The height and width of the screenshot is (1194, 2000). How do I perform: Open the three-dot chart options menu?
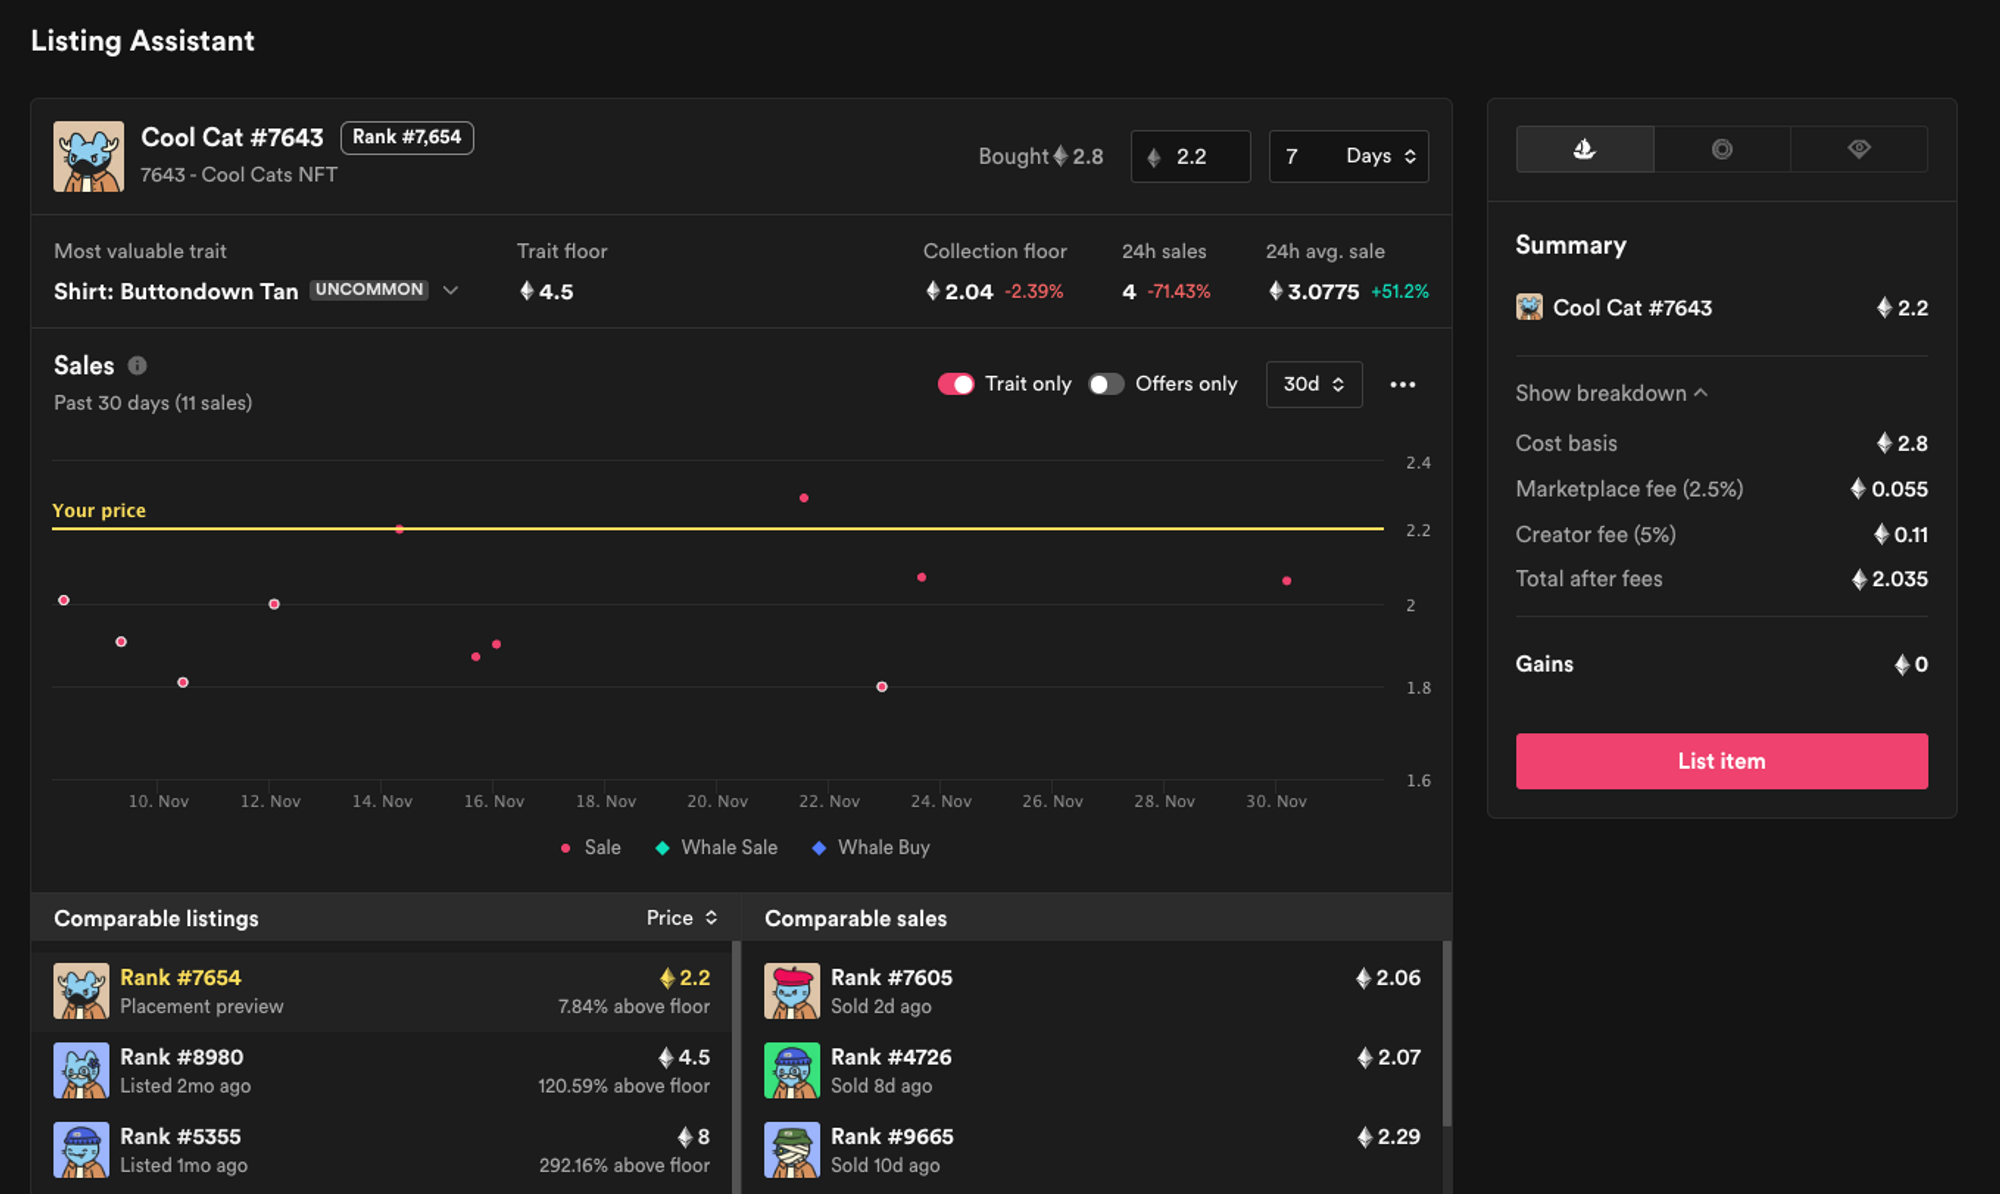pos(1402,384)
